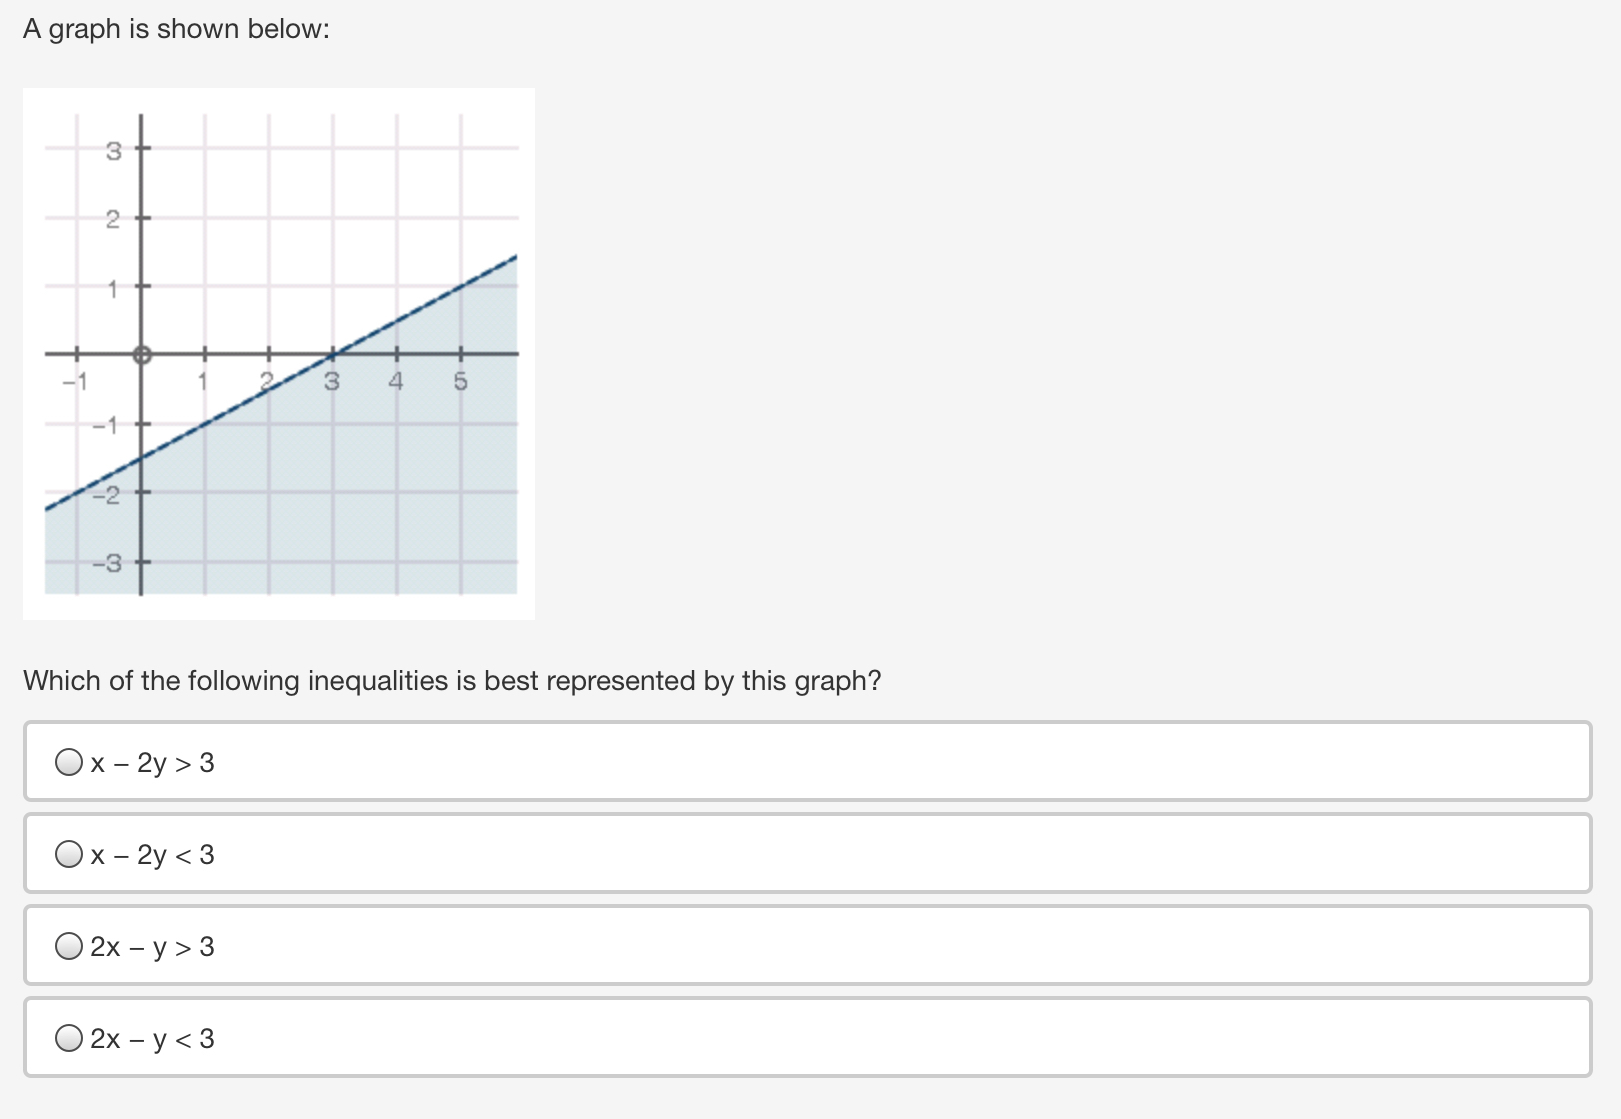Pick the 2x − y < 3 radio button
This screenshot has height=1119, width=1621.
point(69,1039)
